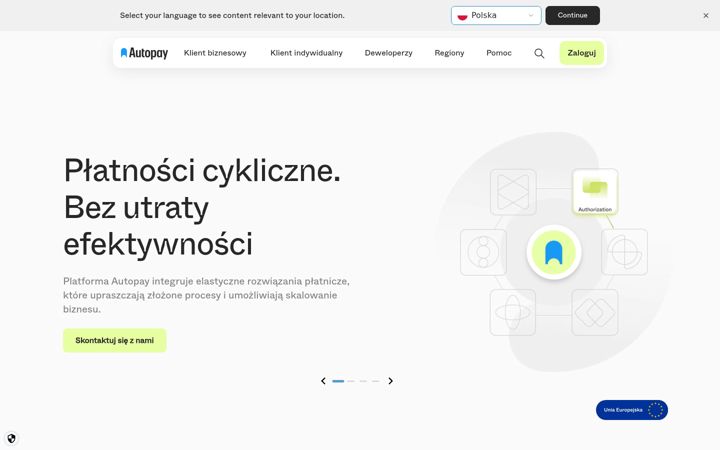Click the Zaloguj button
Screen dimensions: 720x450
[581, 53]
